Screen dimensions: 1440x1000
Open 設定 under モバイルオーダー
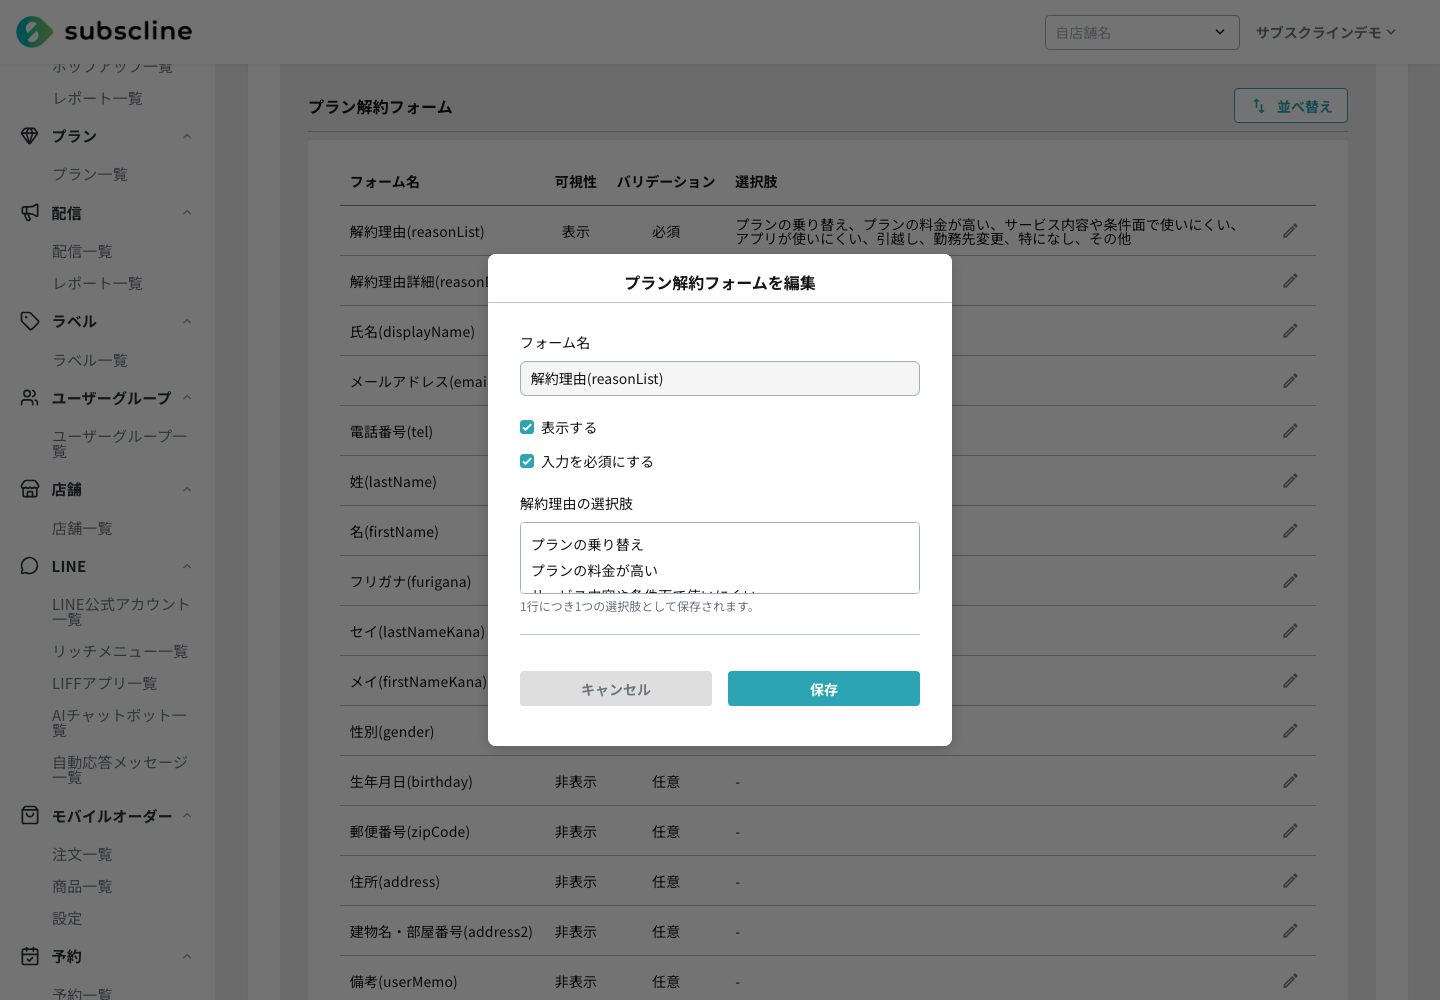click(x=67, y=918)
